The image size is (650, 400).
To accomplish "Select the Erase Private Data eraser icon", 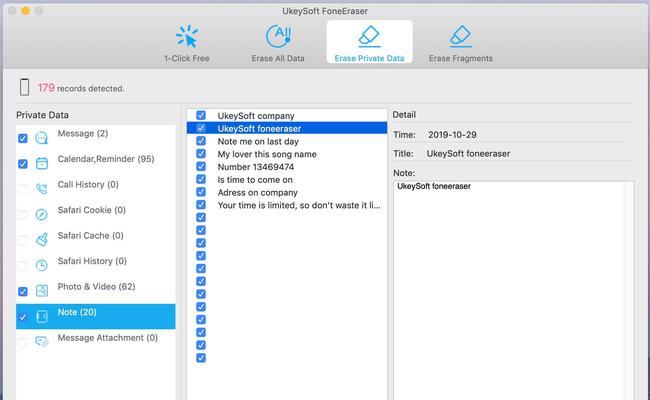I will [369, 35].
